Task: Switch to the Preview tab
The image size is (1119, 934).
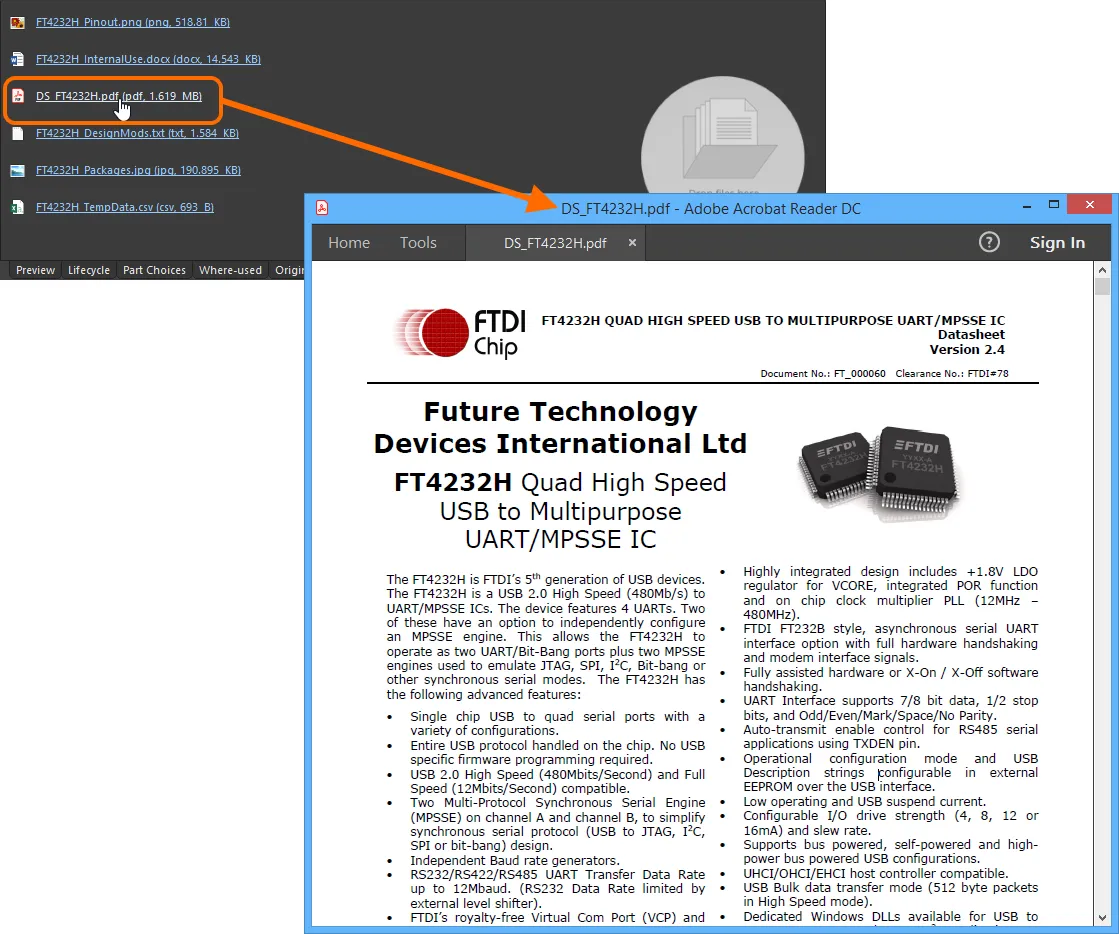Action: point(34,270)
